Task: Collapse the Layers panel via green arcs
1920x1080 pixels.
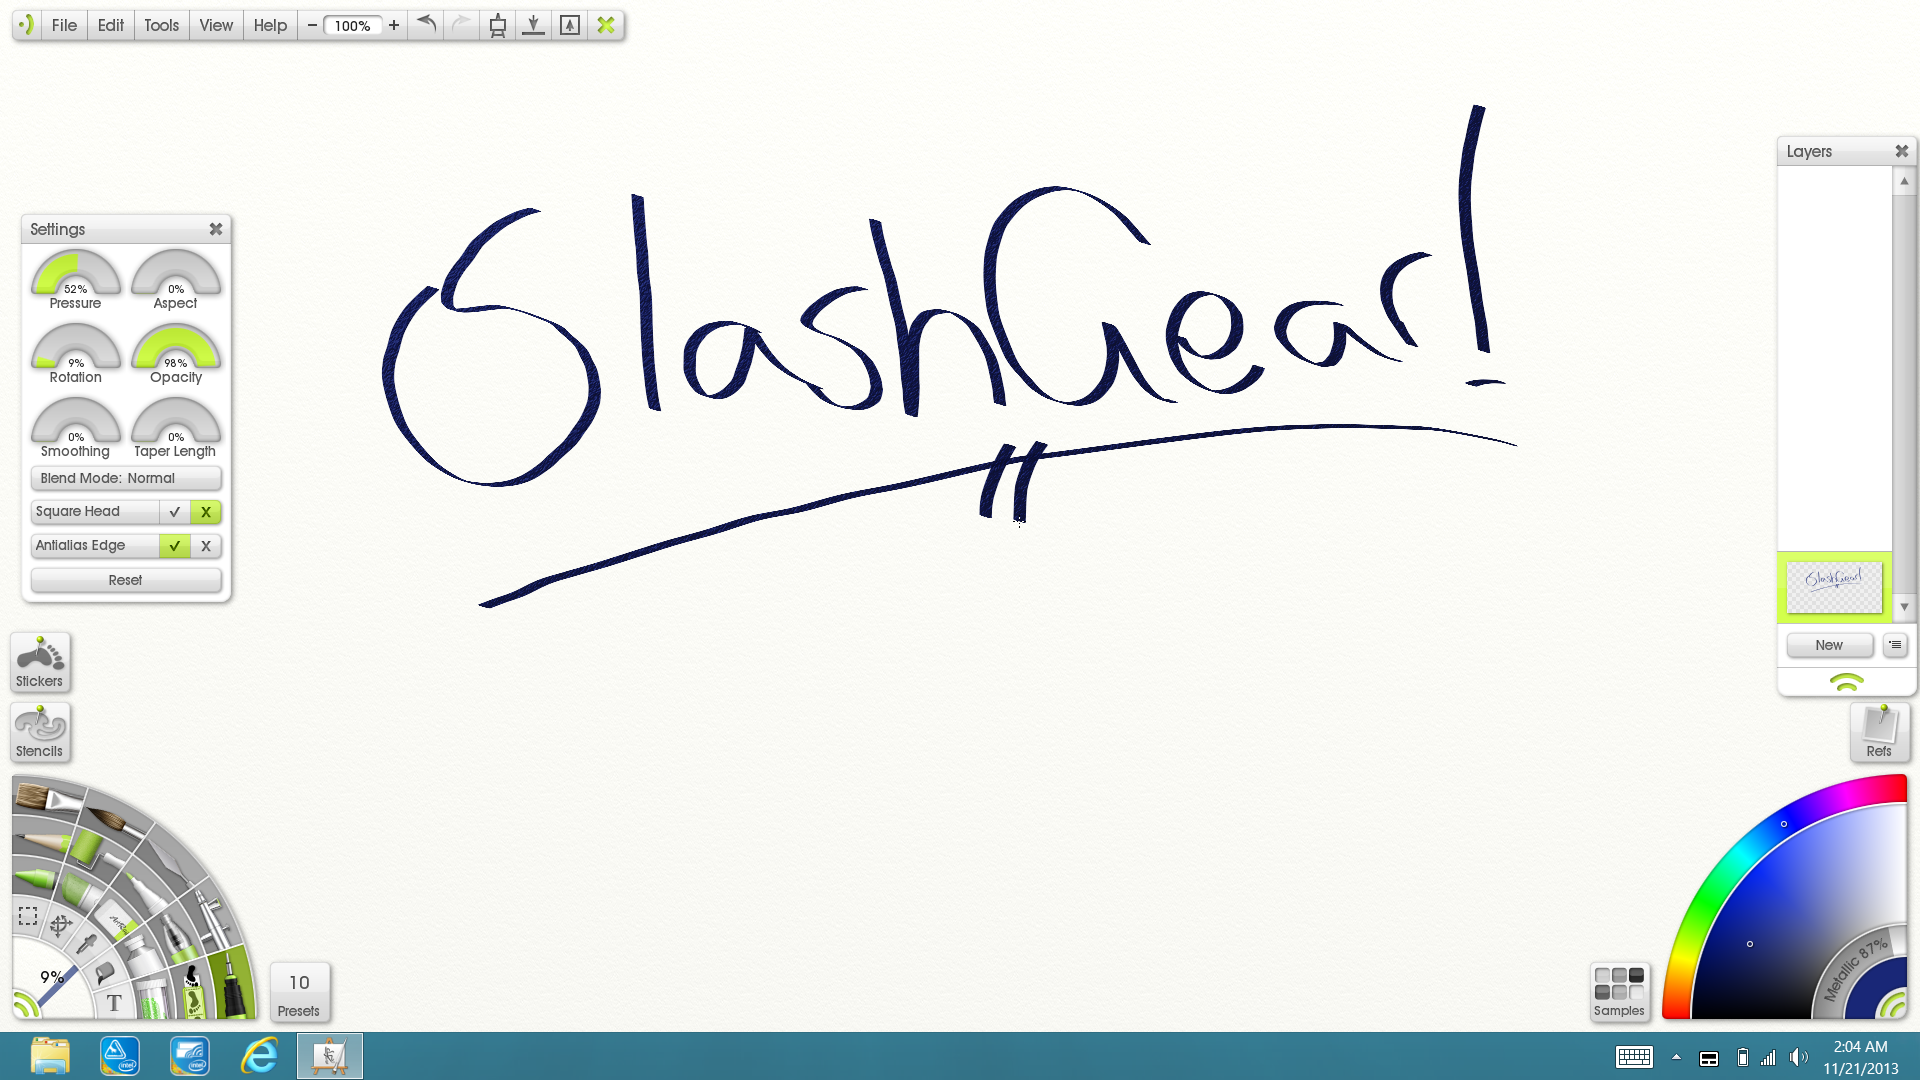Action: click(x=1846, y=683)
